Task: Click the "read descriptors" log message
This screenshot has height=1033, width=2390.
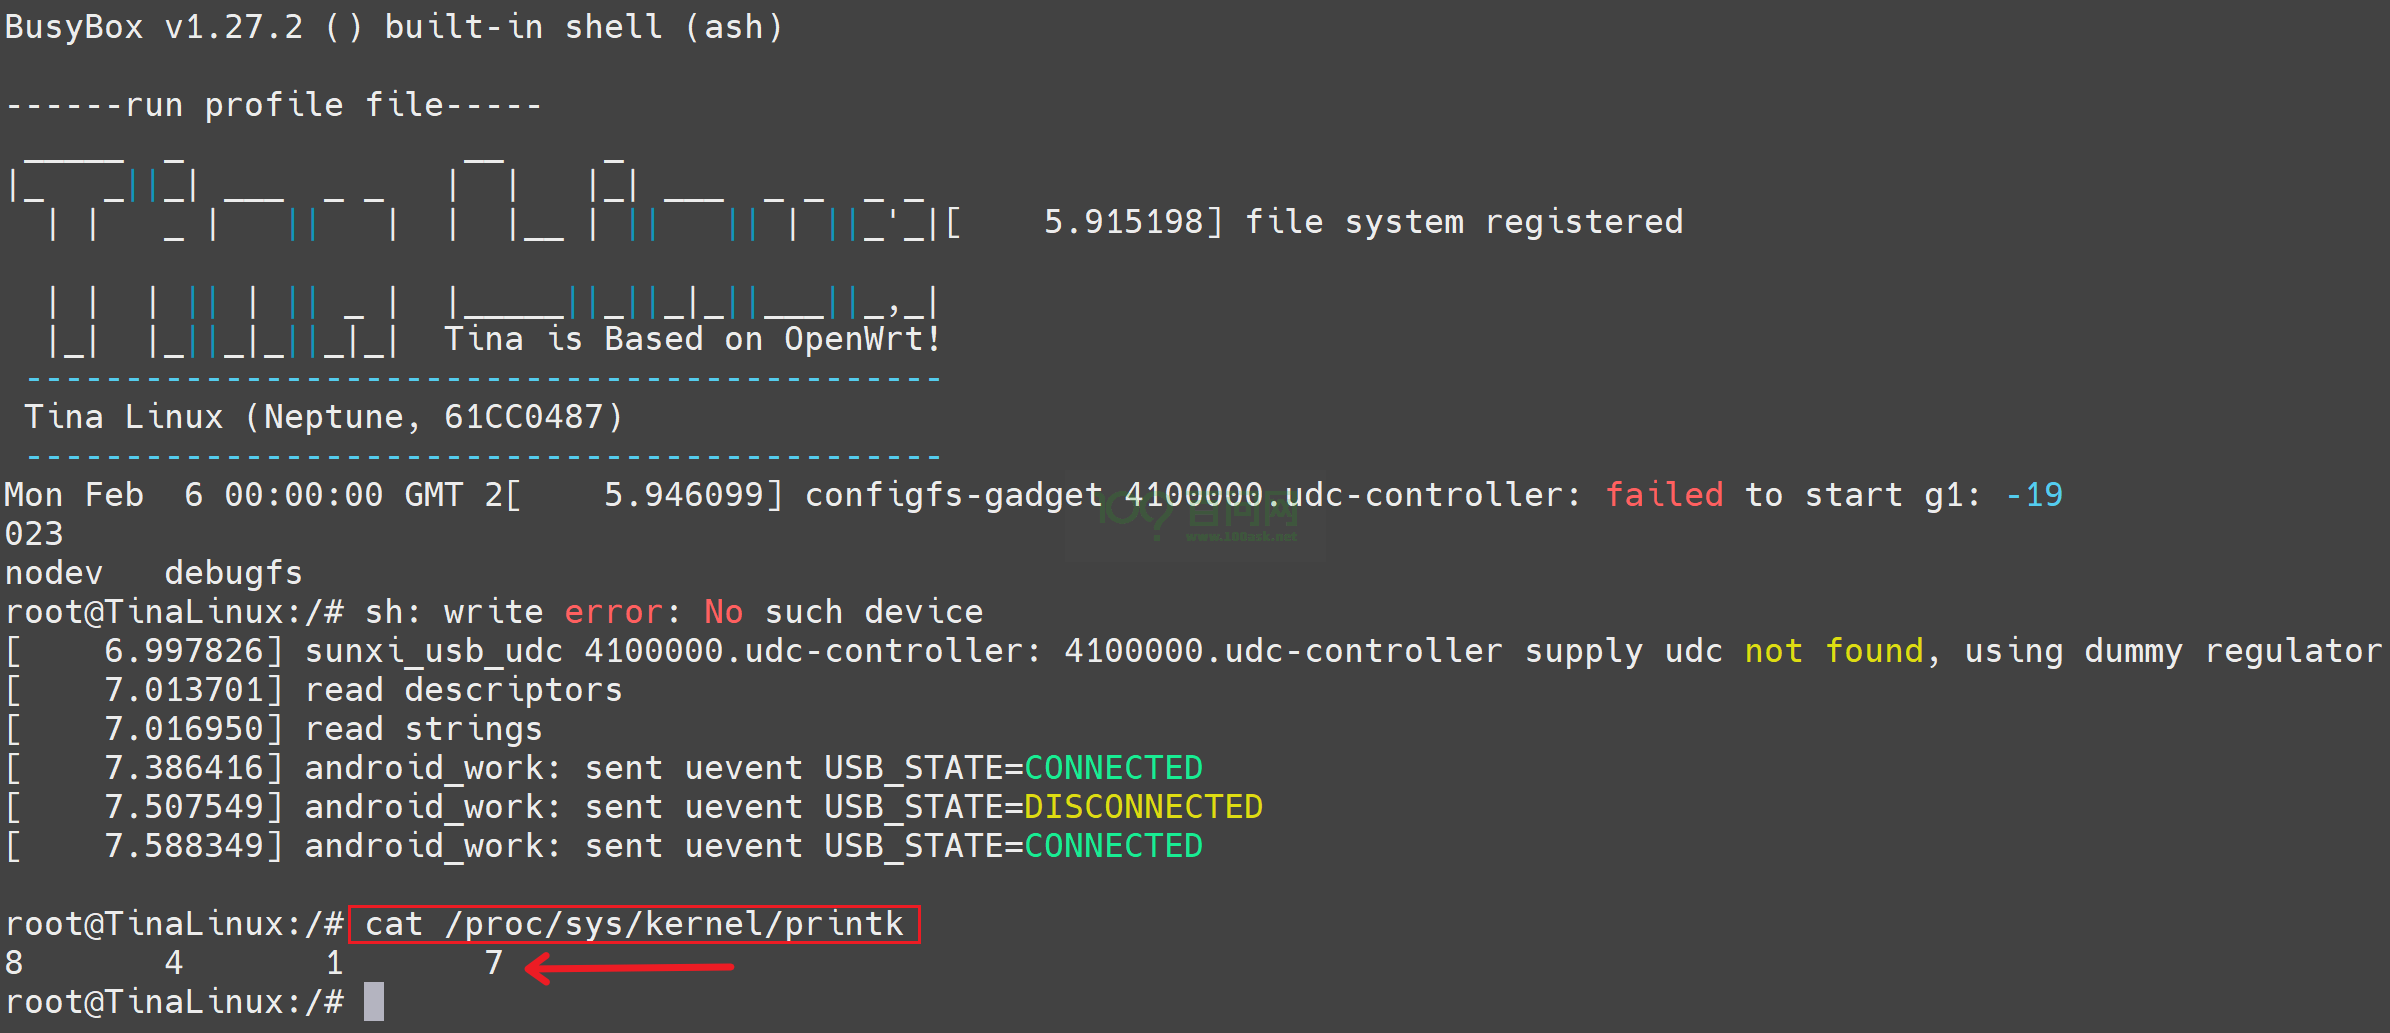Action: 463,690
